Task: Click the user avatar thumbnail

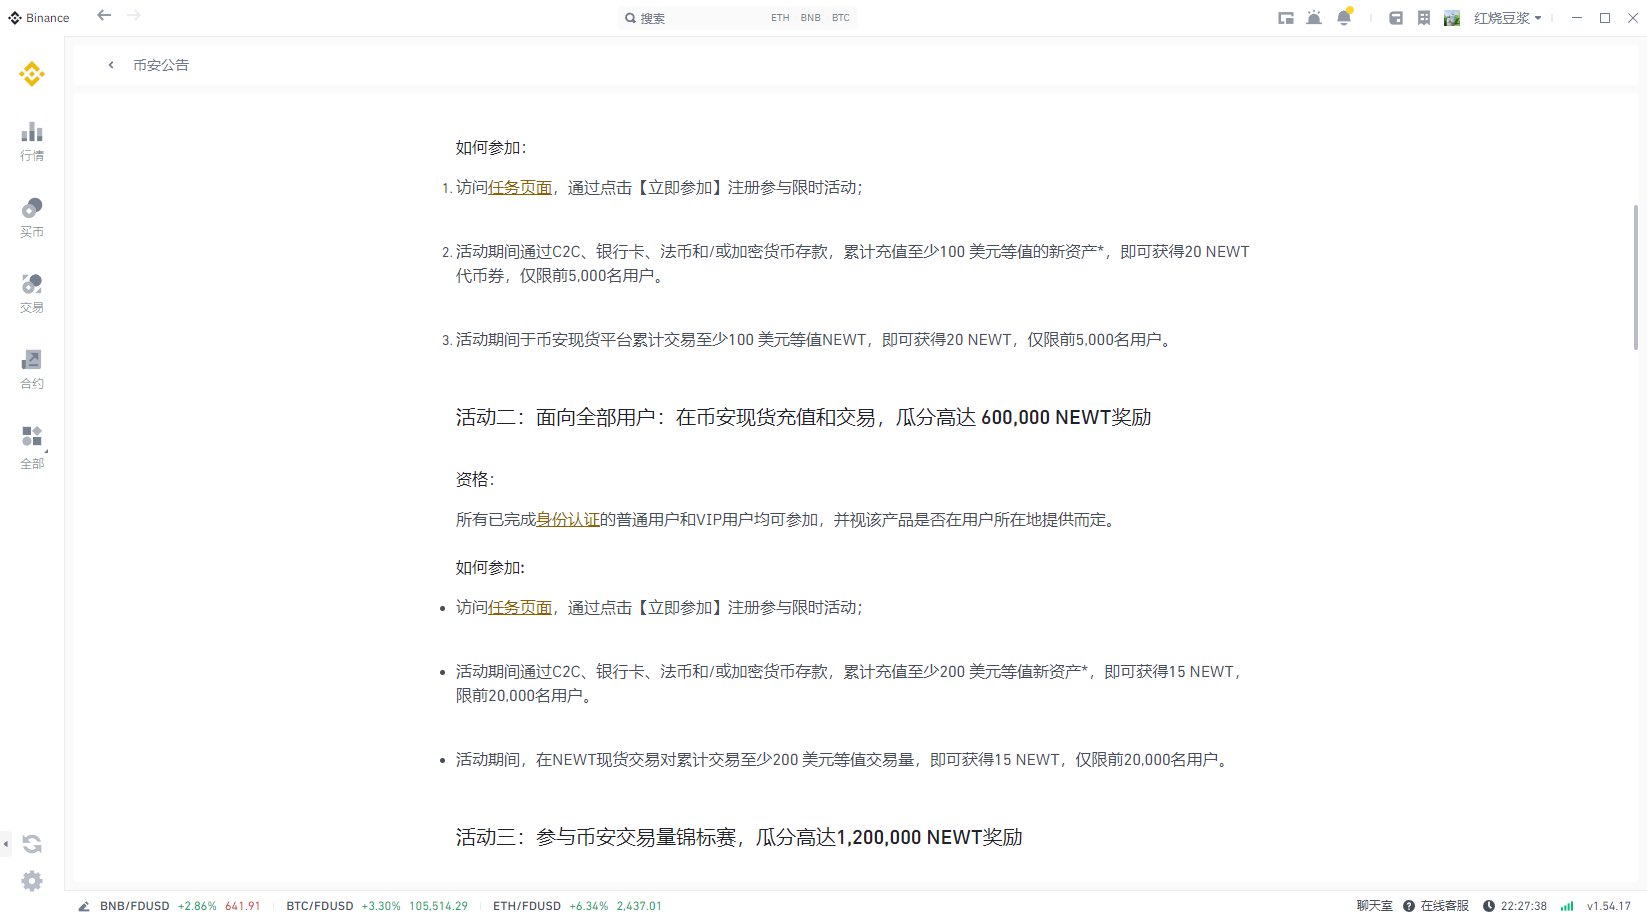Action: 1452,18
